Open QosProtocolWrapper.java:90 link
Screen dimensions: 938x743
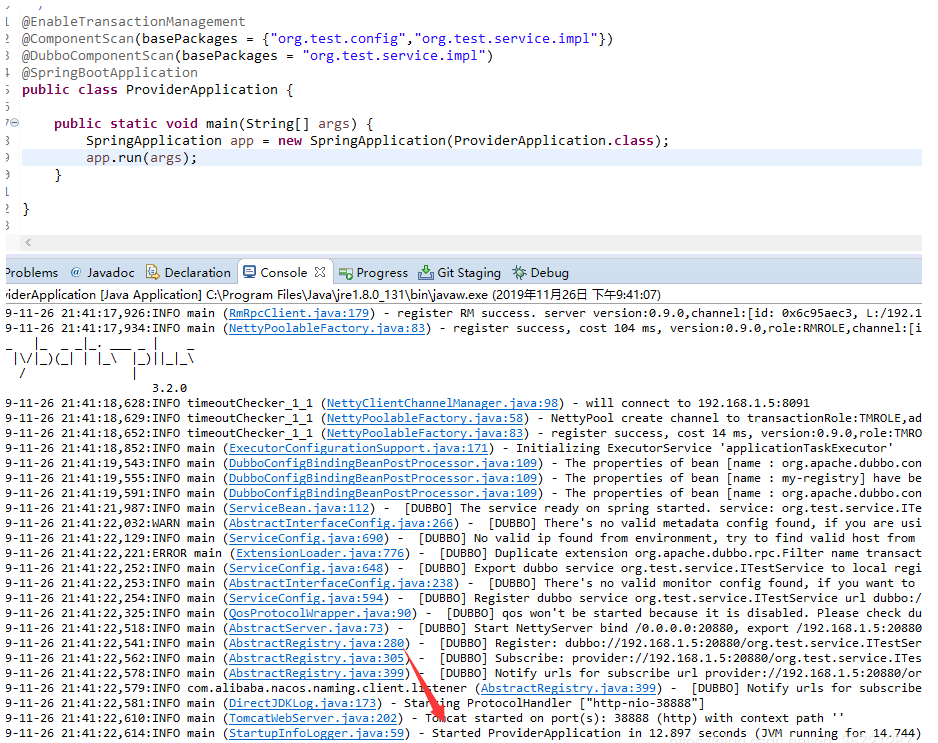click(x=321, y=613)
